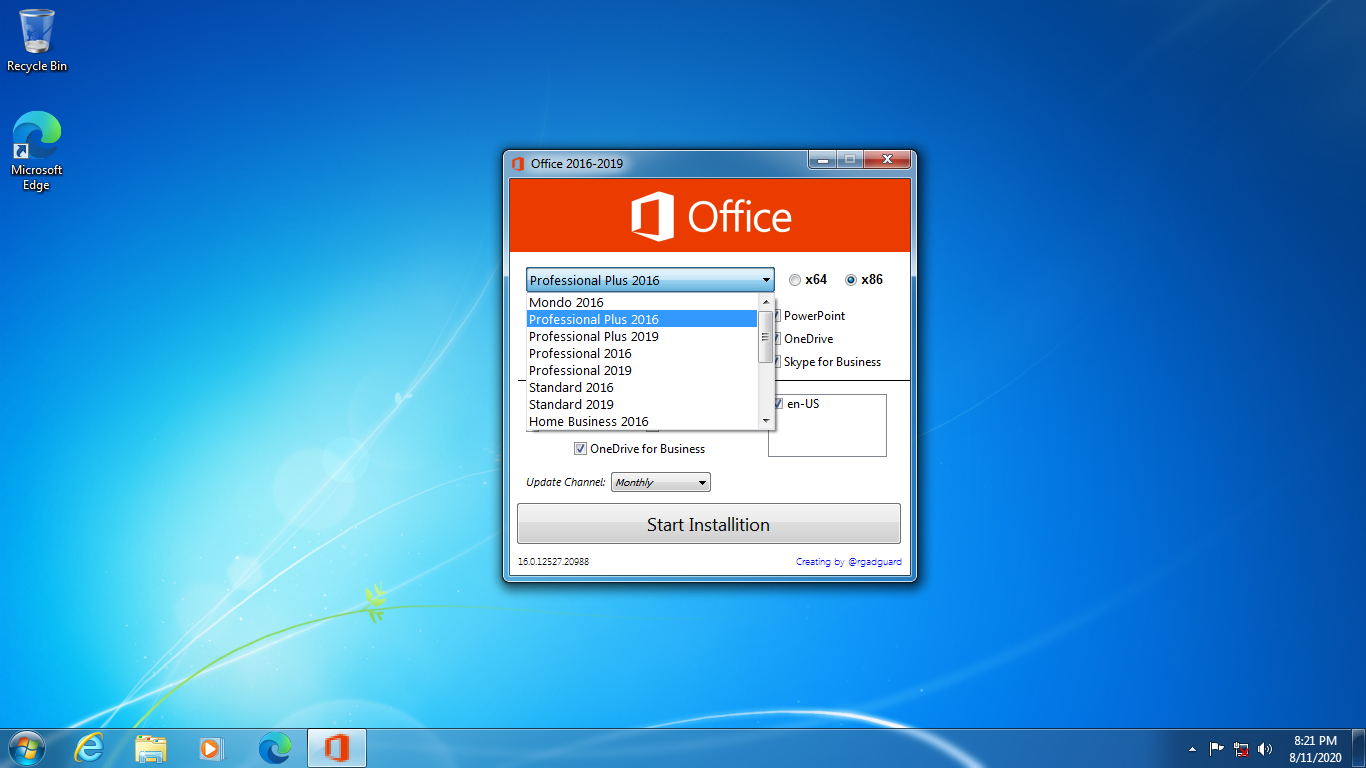
Task: Launch Windows Media Player from the taskbar
Action: (x=212, y=748)
